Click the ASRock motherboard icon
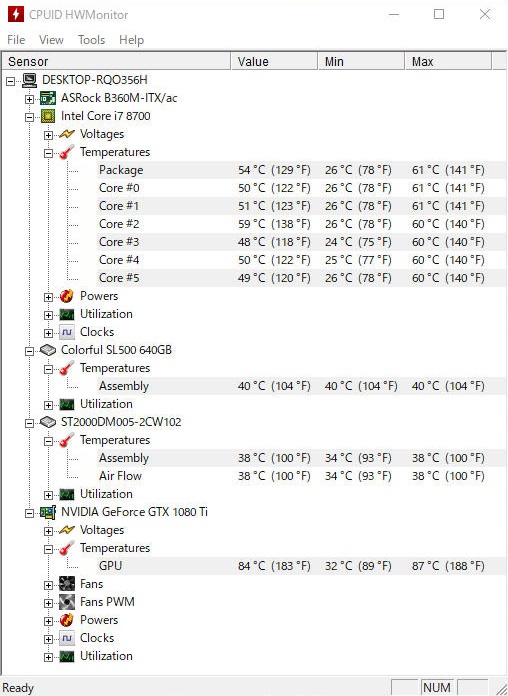Screen dimensions: 508x696 click(48, 98)
